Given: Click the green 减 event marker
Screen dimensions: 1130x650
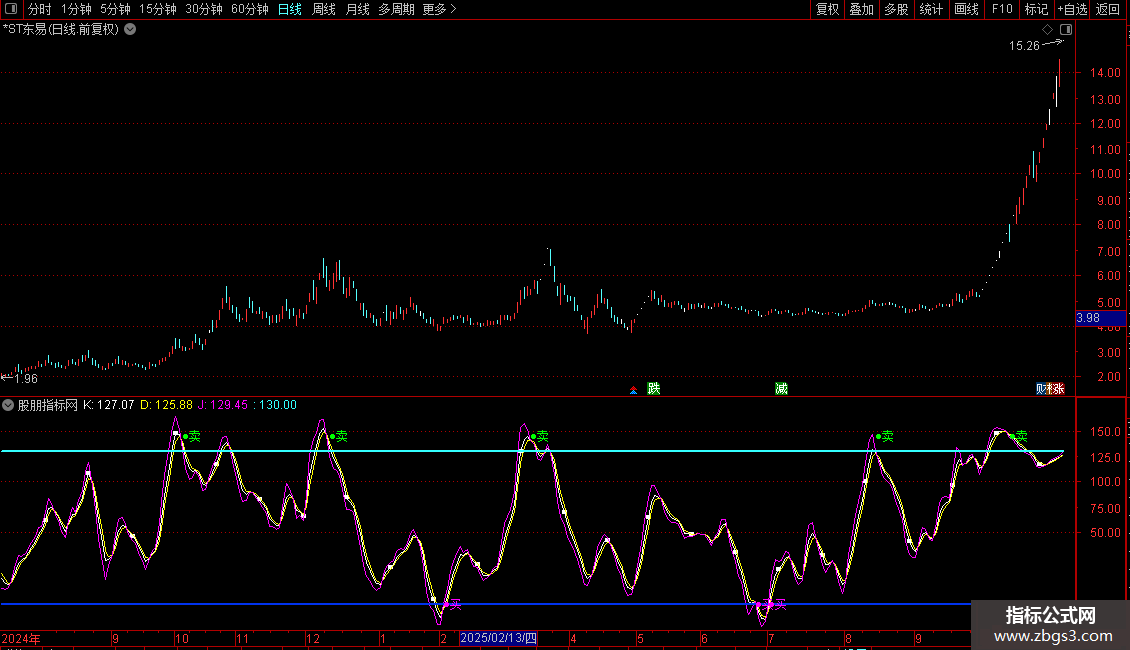Looking at the screenshot, I should tap(781, 388).
